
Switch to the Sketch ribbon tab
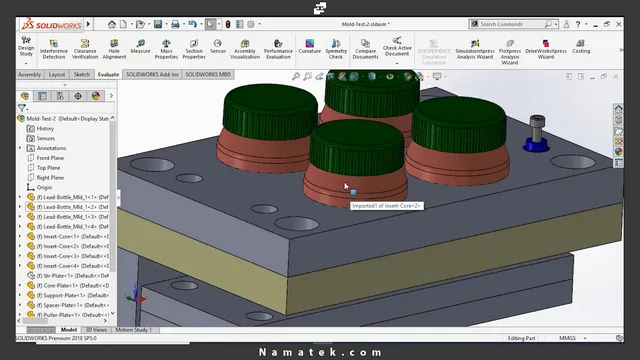tap(82, 74)
